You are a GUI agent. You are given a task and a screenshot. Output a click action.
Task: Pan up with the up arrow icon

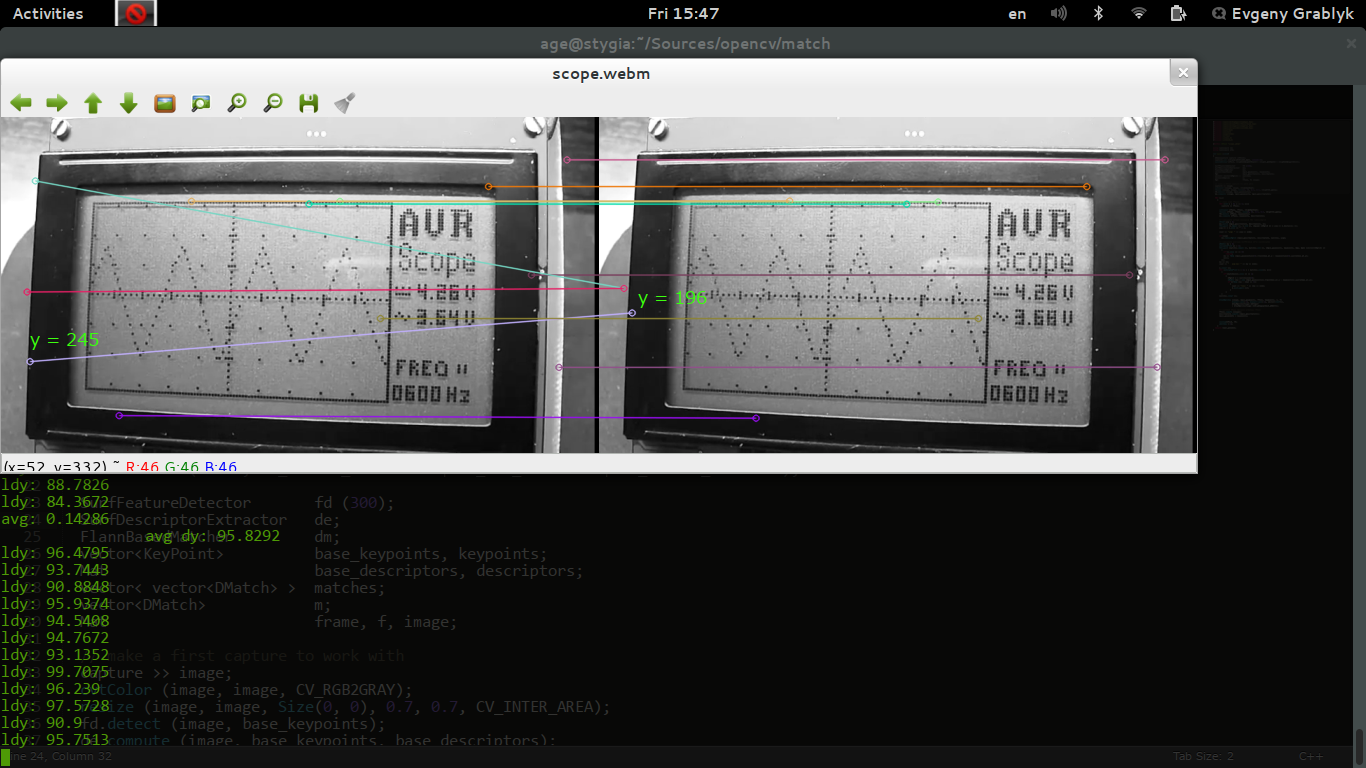(x=93, y=102)
